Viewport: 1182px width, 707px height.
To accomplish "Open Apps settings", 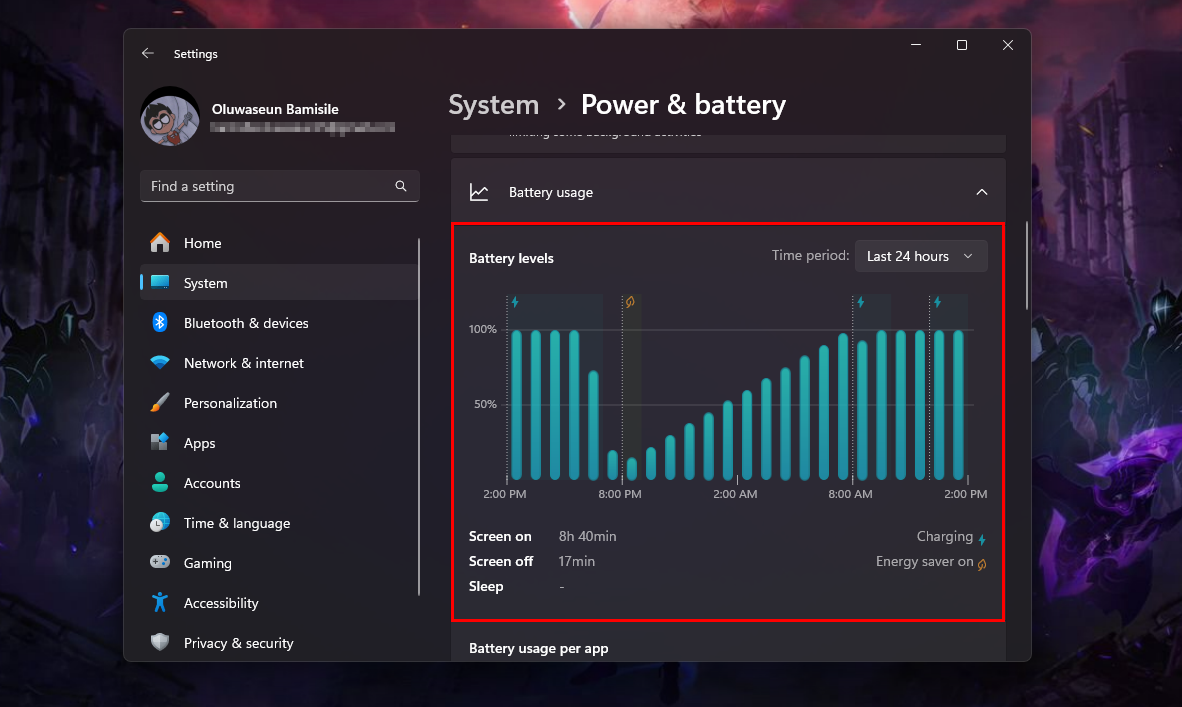I will [x=280, y=442].
